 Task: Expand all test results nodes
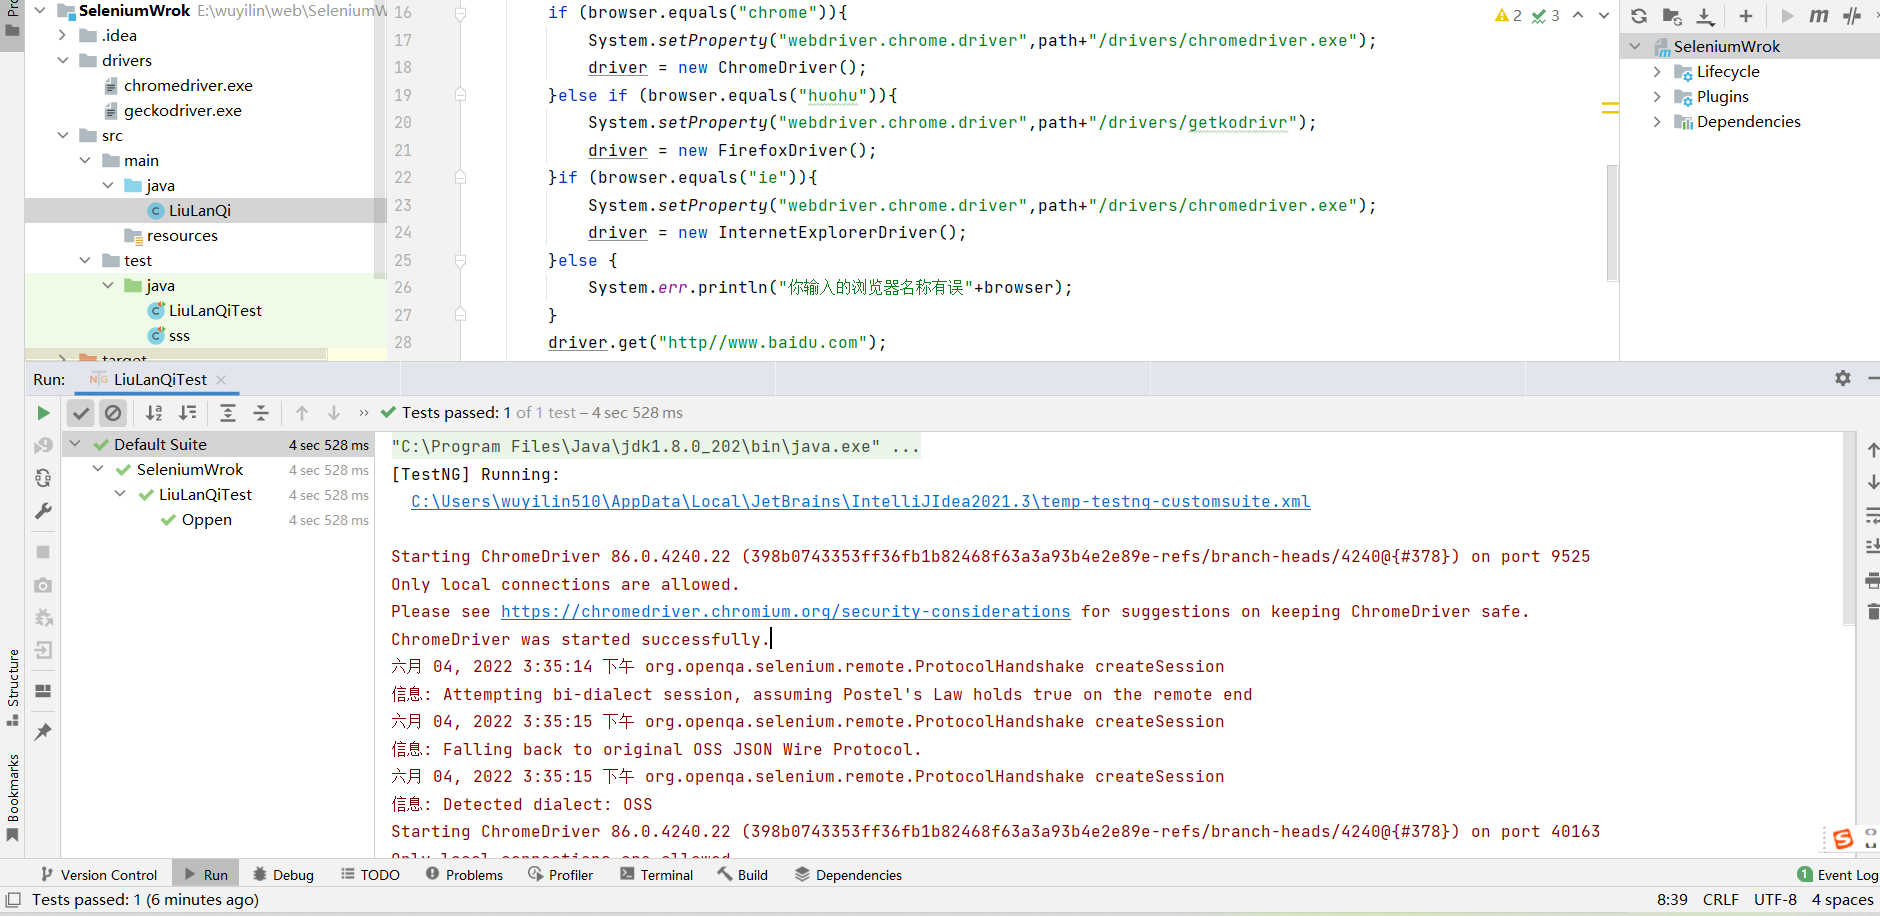(x=228, y=413)
